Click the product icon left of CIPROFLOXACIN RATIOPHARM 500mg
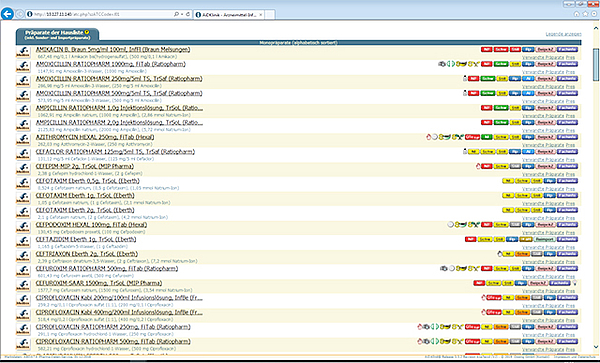The image size is (600, 363). click(23, 343)
